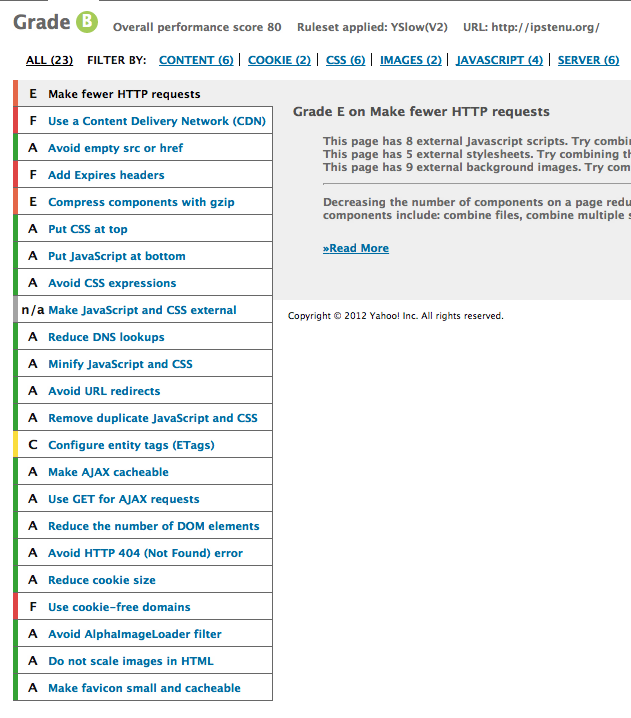Viewport: 631px width, 718px height.
Task: Select Make fewer HTTP requests rule
Action: point(124,94)
